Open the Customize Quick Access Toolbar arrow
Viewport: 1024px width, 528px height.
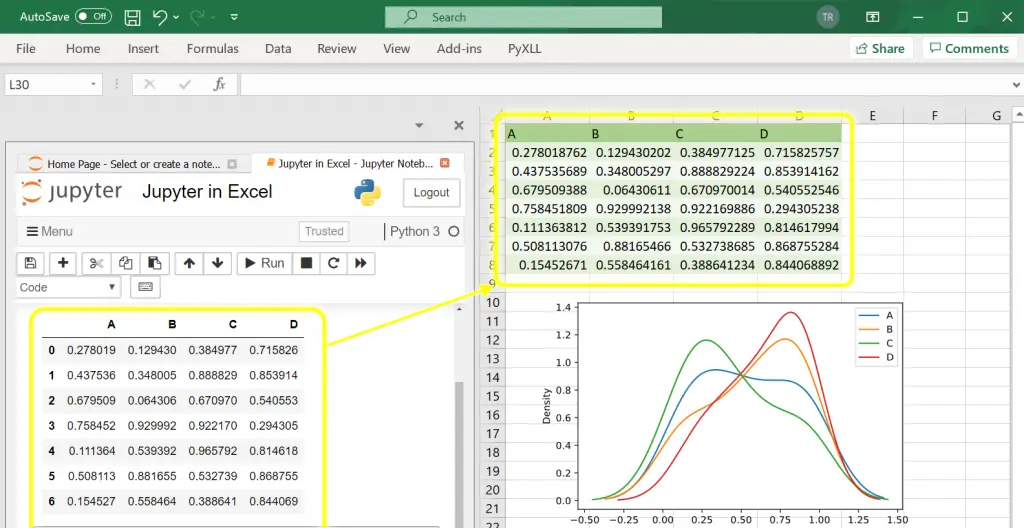coord(234,17)
